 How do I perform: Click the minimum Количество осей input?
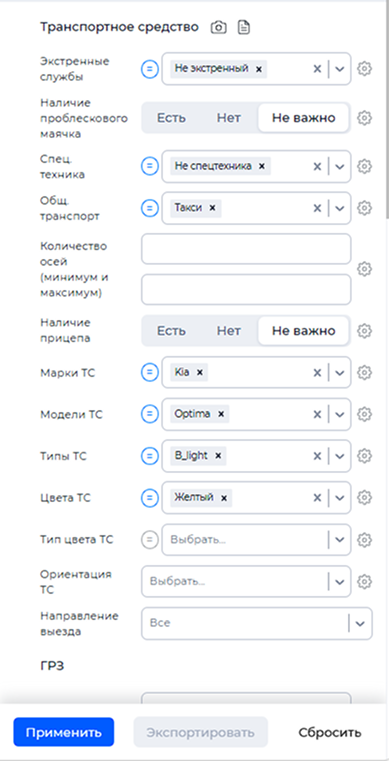(246, 249)
